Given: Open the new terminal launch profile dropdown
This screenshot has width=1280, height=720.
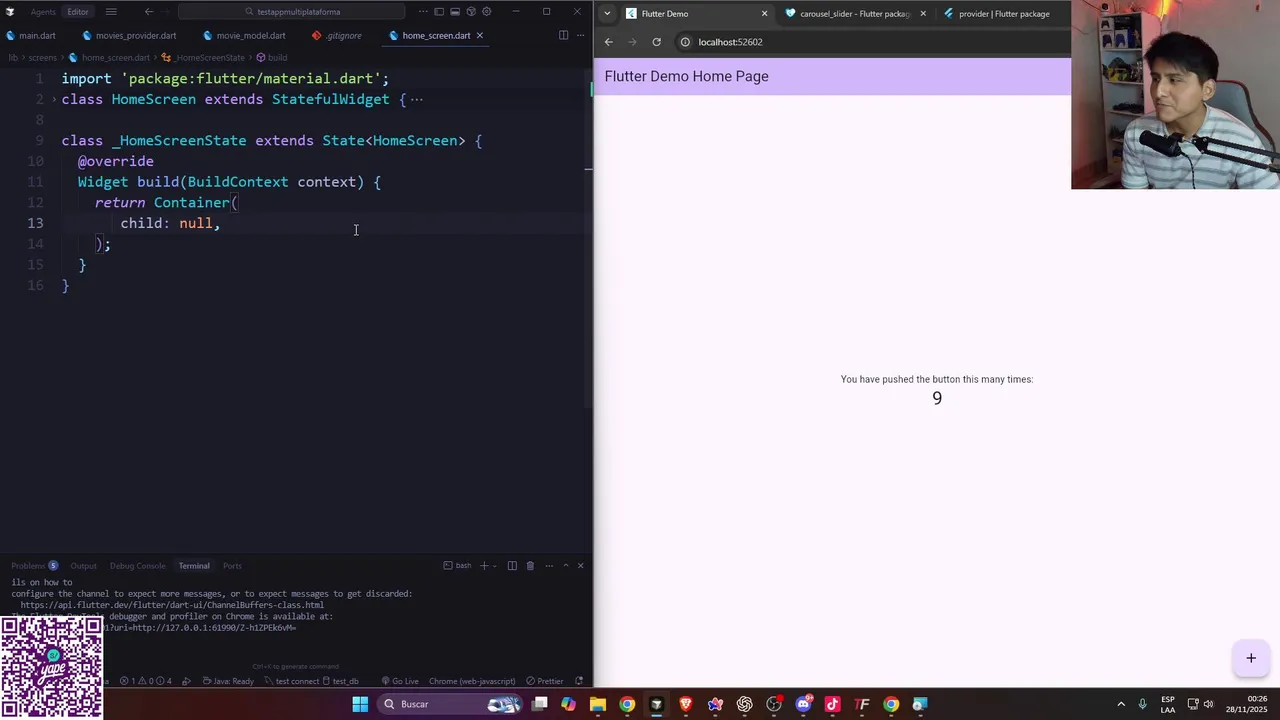Looking at the screenshot, I should click(496, 566).
